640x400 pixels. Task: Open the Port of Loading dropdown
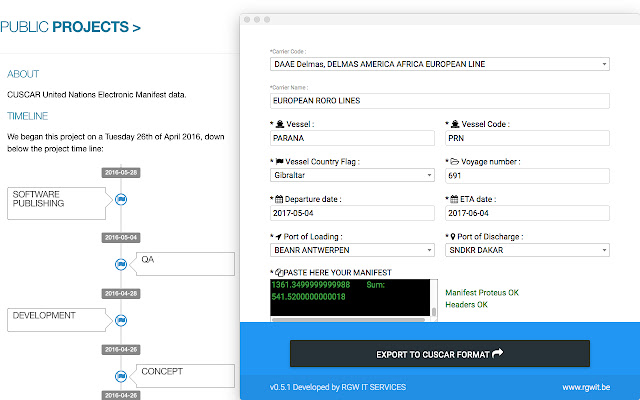pyautogui.click(x=352, y=250)
